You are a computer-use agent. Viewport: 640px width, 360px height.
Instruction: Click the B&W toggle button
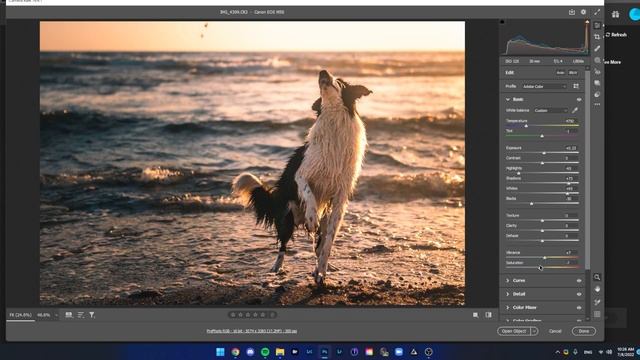pos(573,73)
